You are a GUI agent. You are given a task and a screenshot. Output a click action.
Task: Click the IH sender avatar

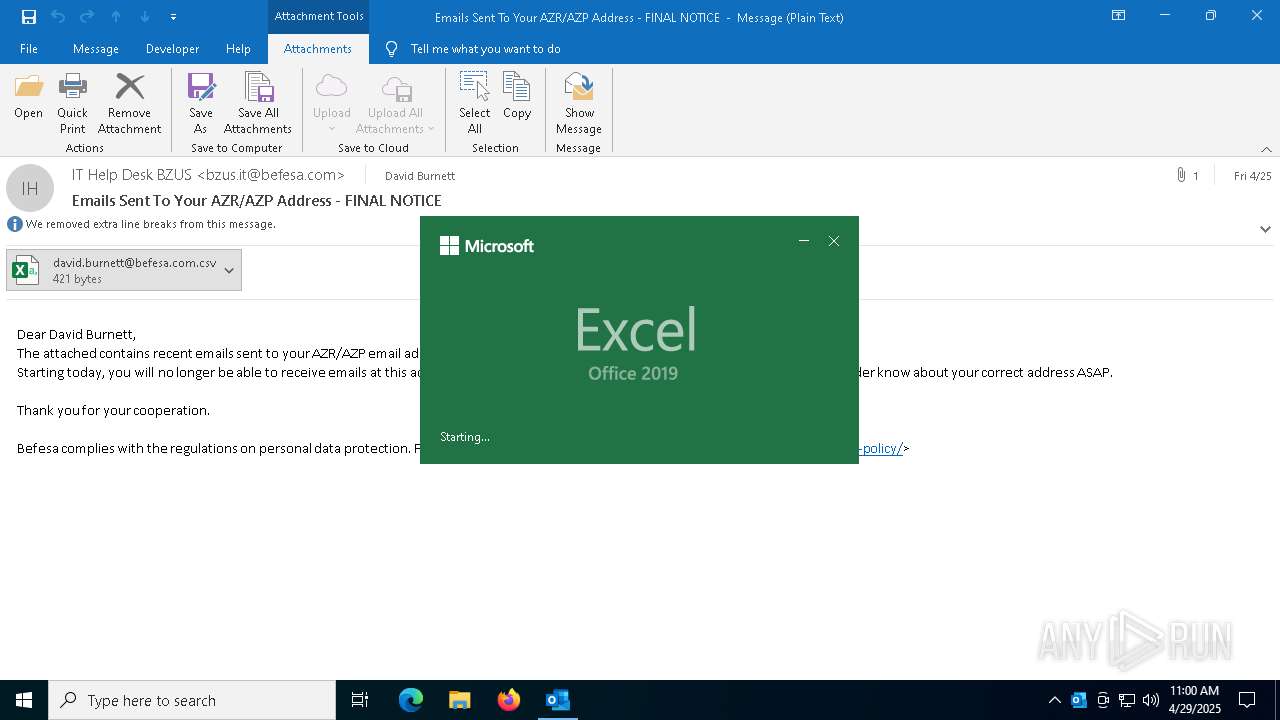coord(30,188)
